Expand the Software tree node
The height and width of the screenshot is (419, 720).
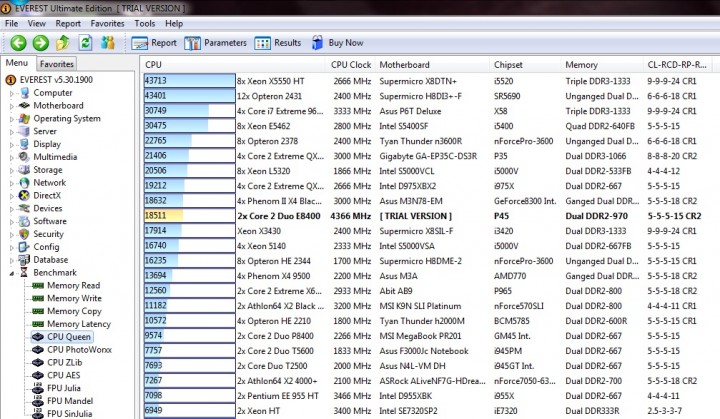pyautogui.click(x=12, y=222)
